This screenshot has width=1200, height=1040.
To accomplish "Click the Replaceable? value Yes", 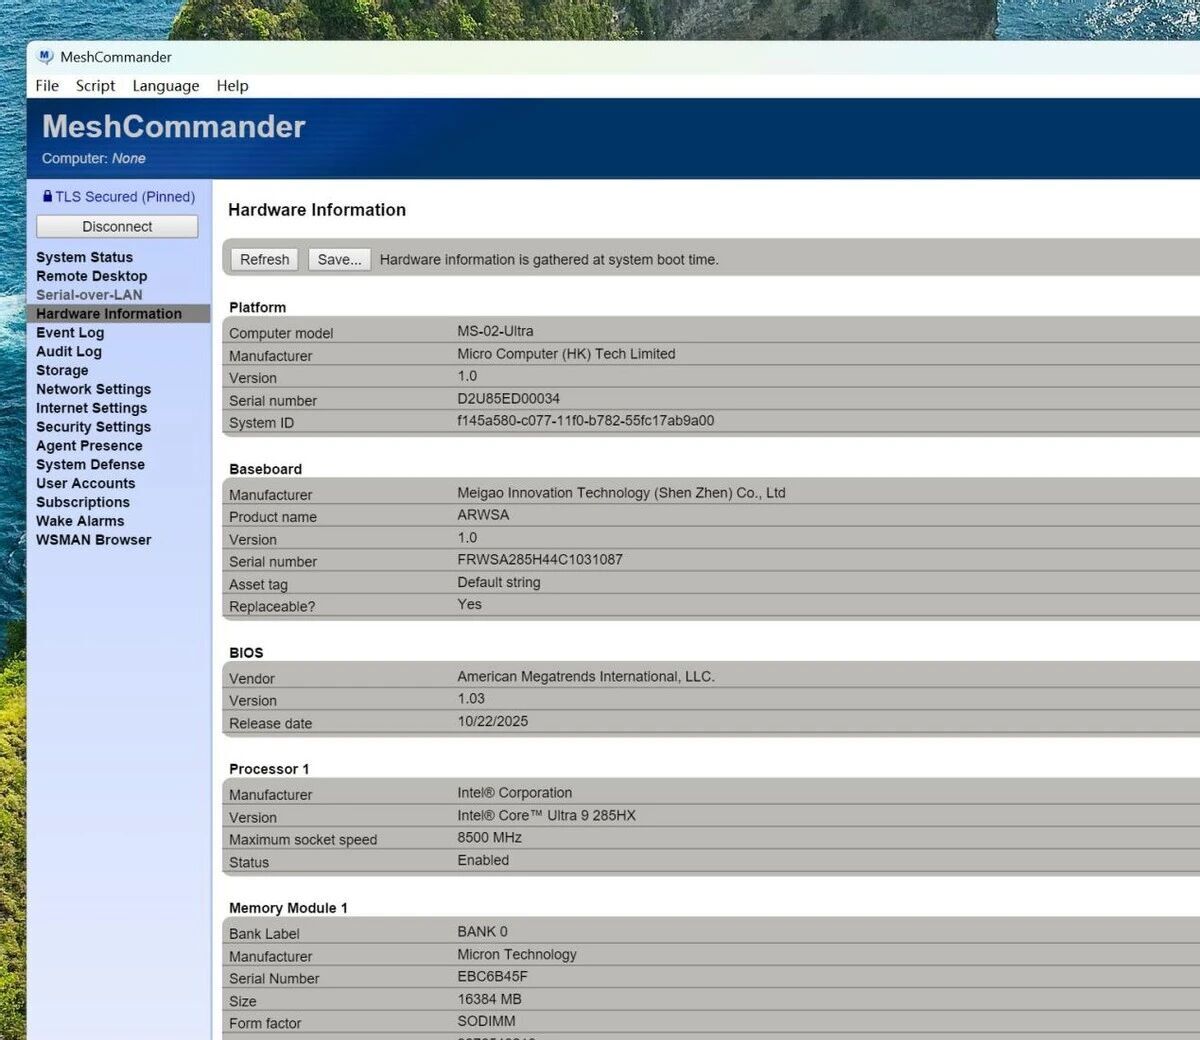I will (469, 604).
